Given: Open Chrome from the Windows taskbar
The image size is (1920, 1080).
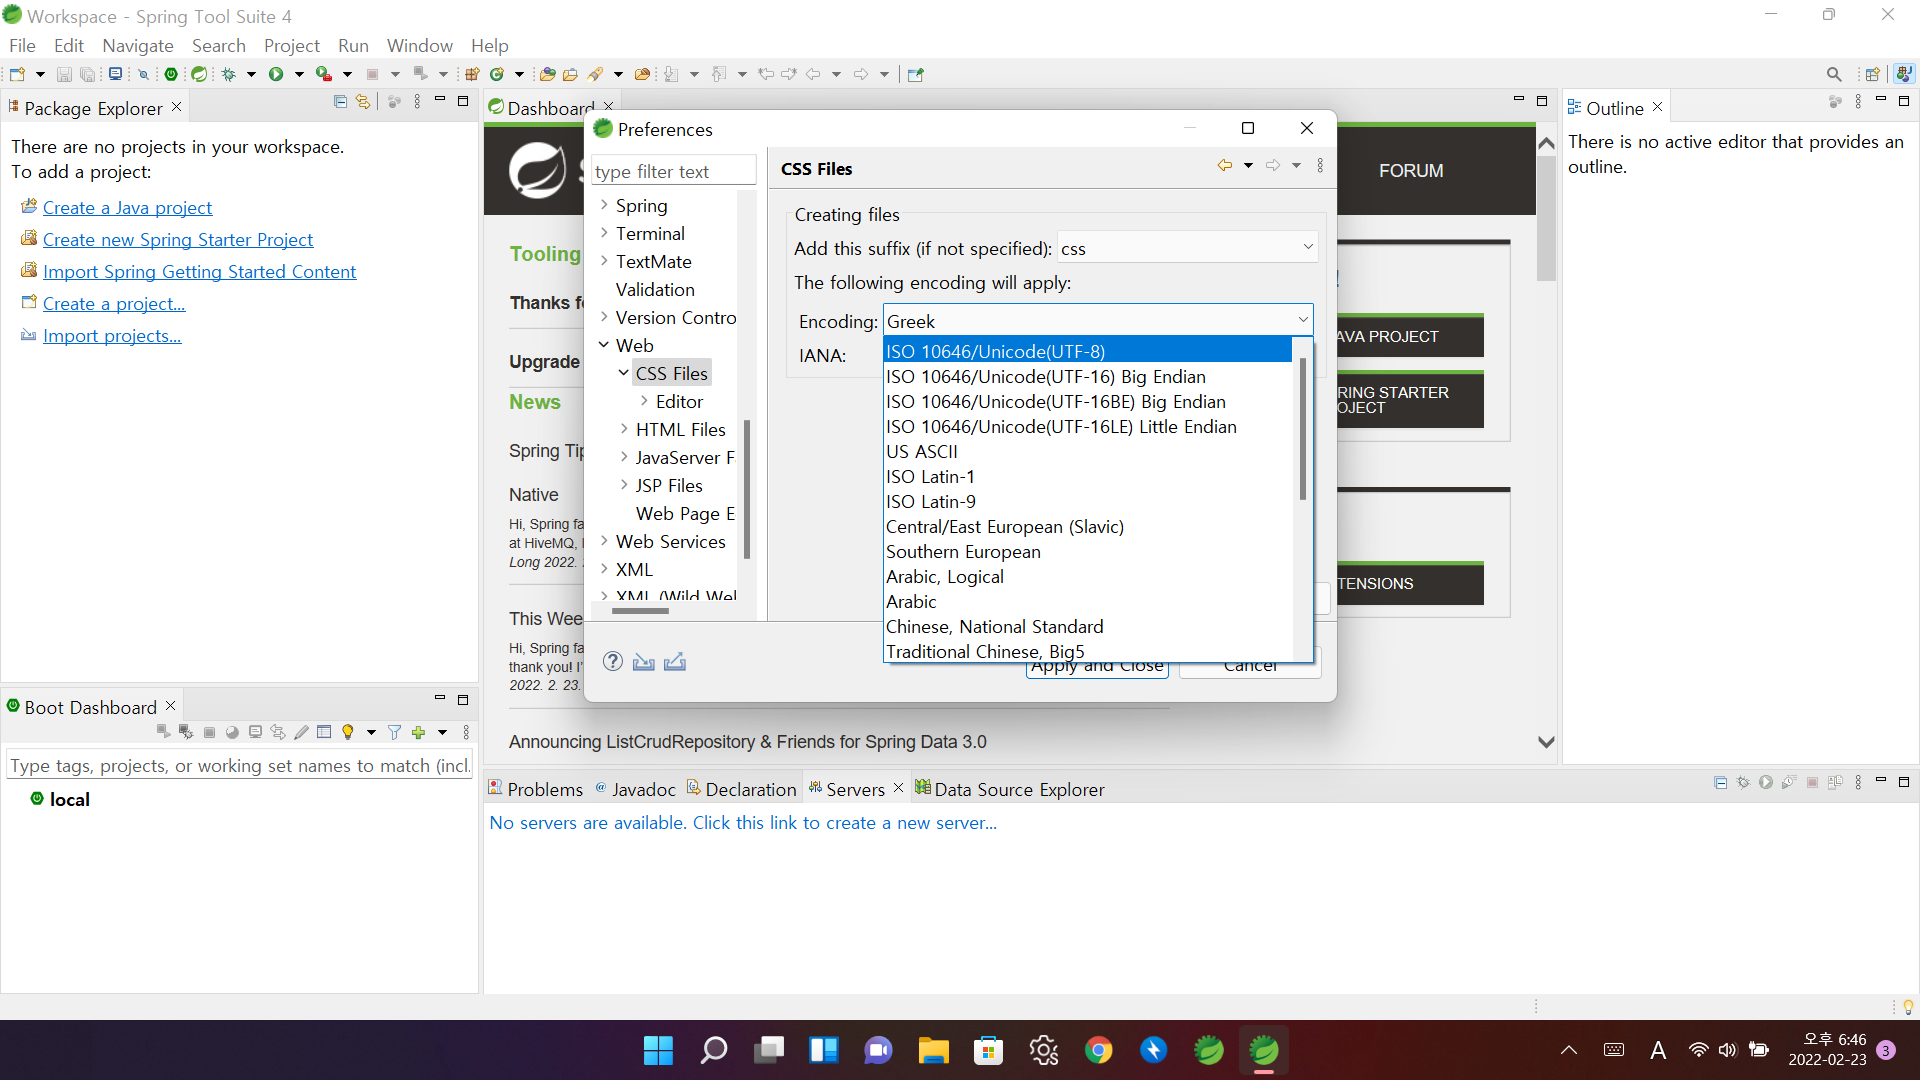Looking at the screenshot, I should (1098, 1050).
